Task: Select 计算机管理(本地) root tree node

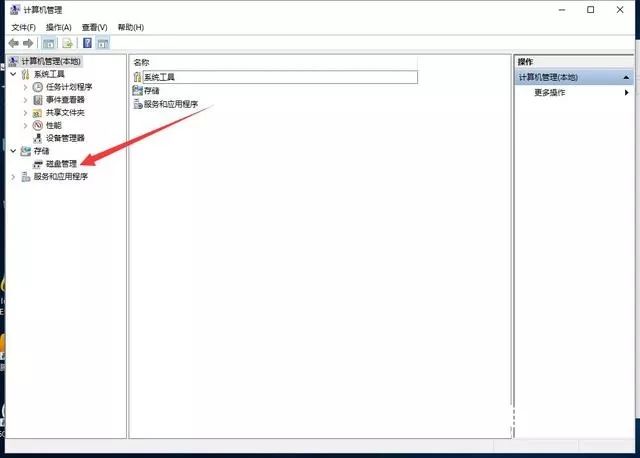Action: click(51, 61)
